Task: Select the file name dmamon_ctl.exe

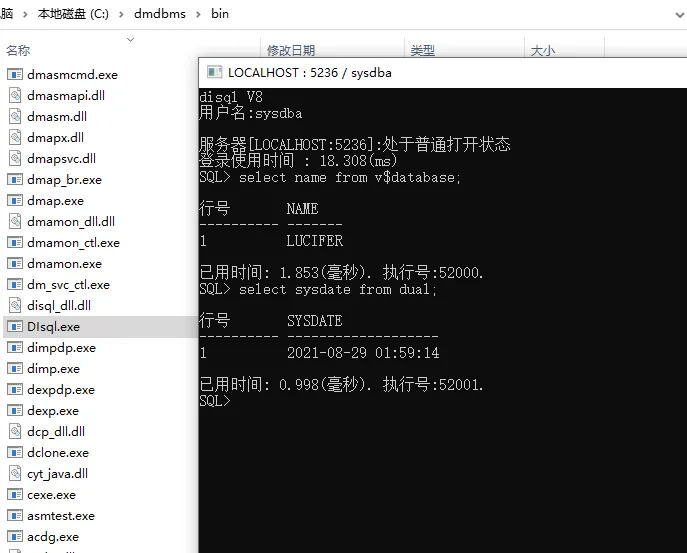Action: (x=73, y=242)
